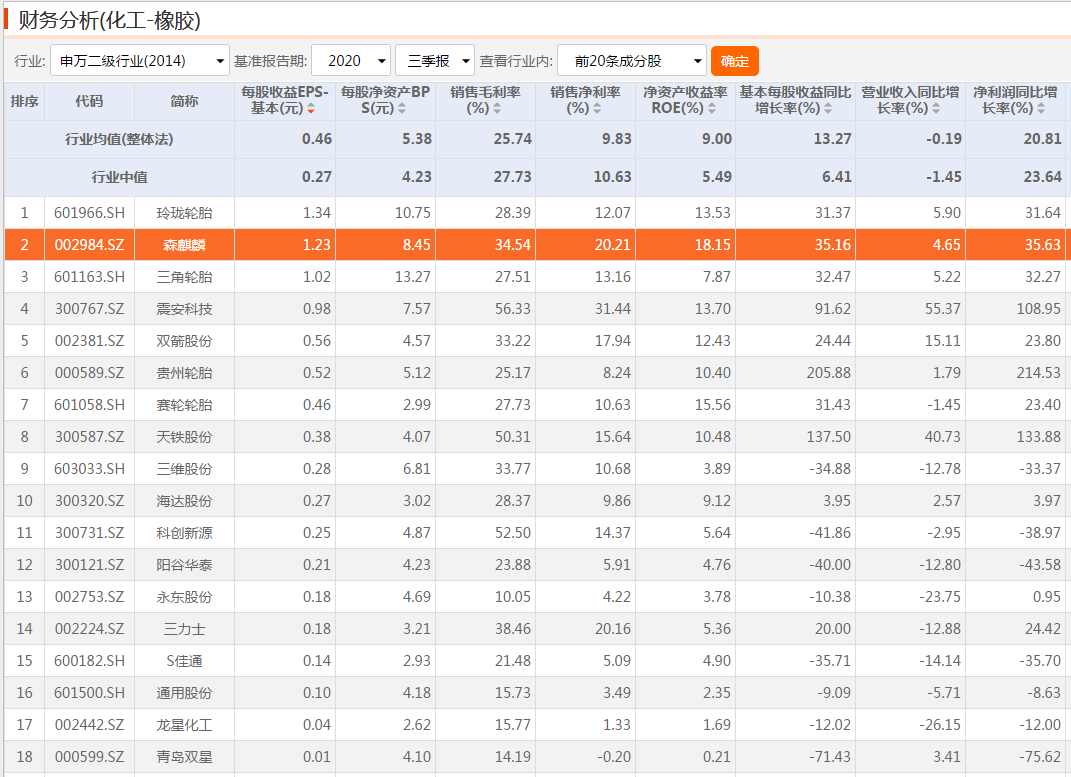Click the 通用股份 name cell

[x=184, y=693]
